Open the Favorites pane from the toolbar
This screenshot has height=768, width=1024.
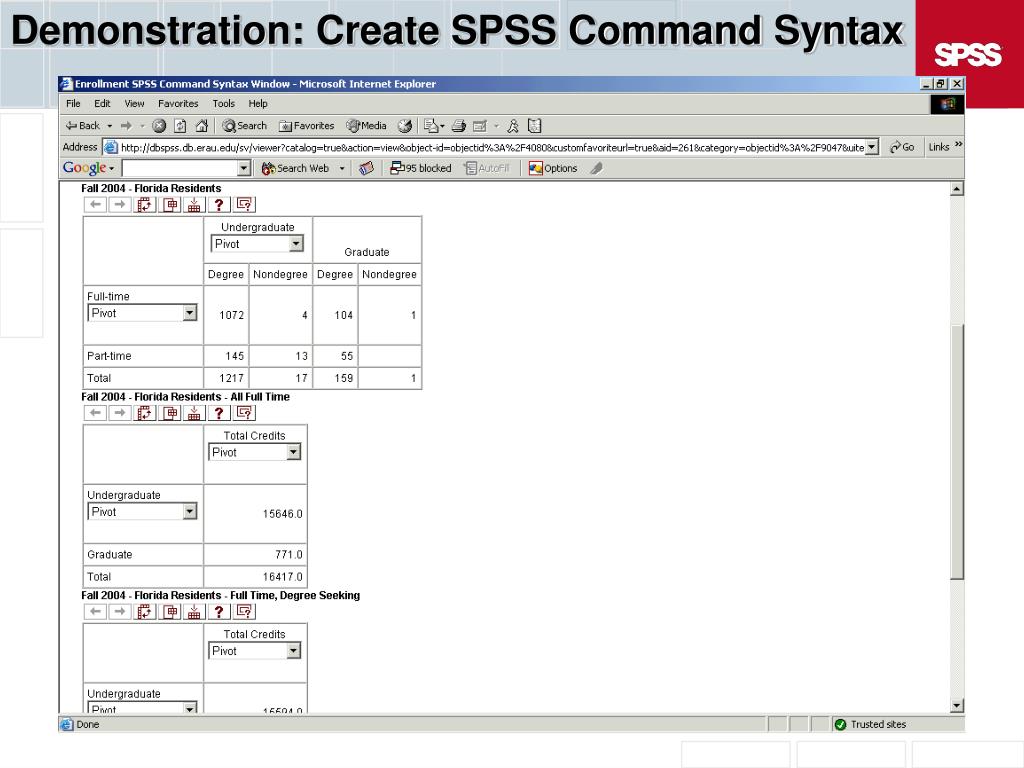pos(306,126)
